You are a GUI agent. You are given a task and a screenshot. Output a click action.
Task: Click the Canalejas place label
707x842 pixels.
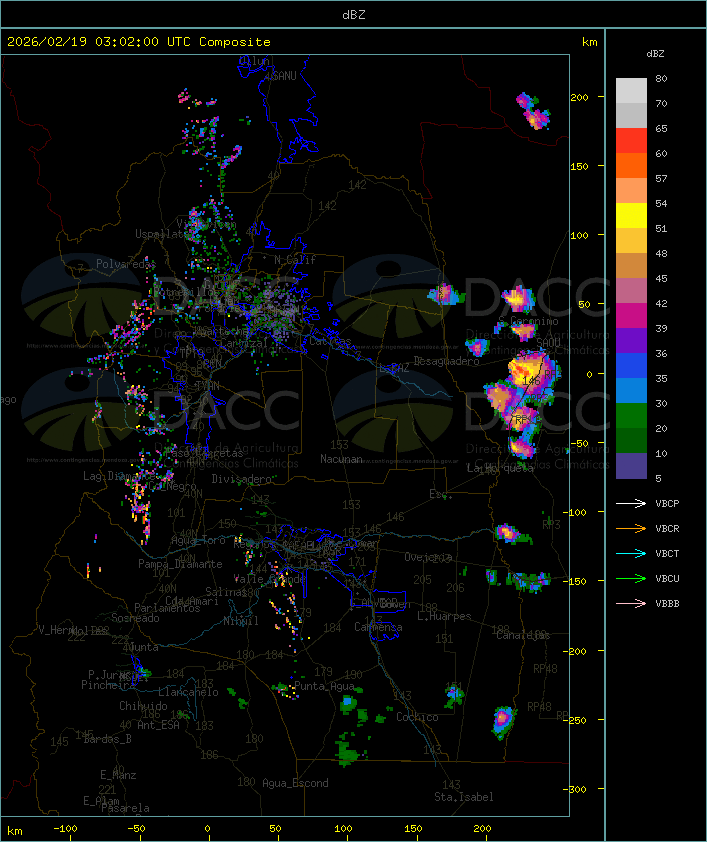[x=523, y=635]
